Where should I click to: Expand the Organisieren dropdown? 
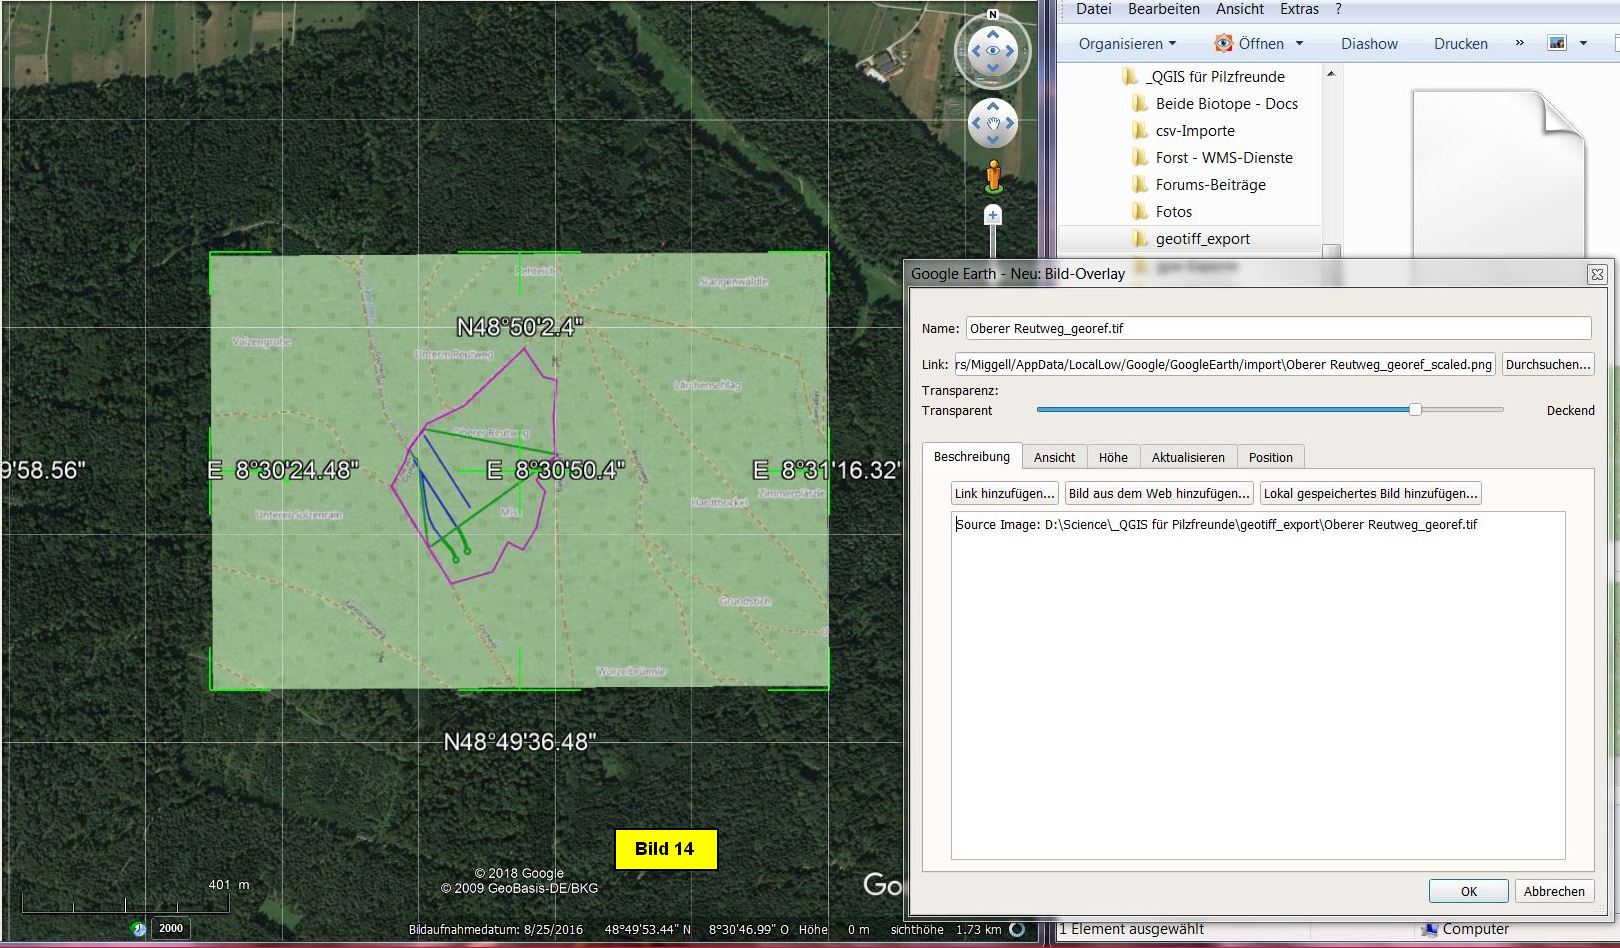(x=1127, y=44)
